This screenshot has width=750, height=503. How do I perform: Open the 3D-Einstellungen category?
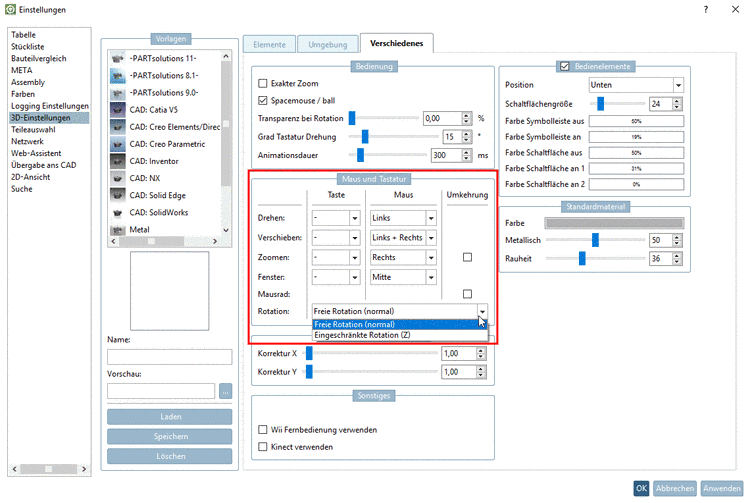click(x=49, y=118)
